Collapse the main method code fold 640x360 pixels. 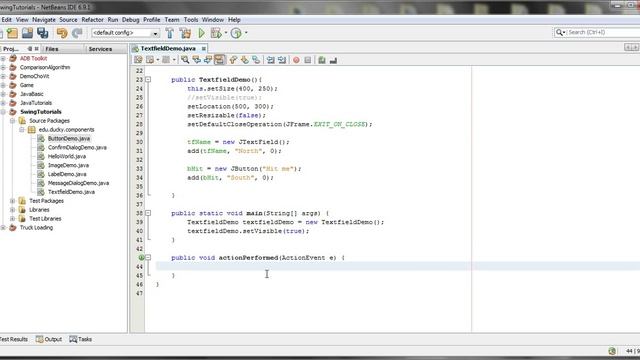[148, 213]
